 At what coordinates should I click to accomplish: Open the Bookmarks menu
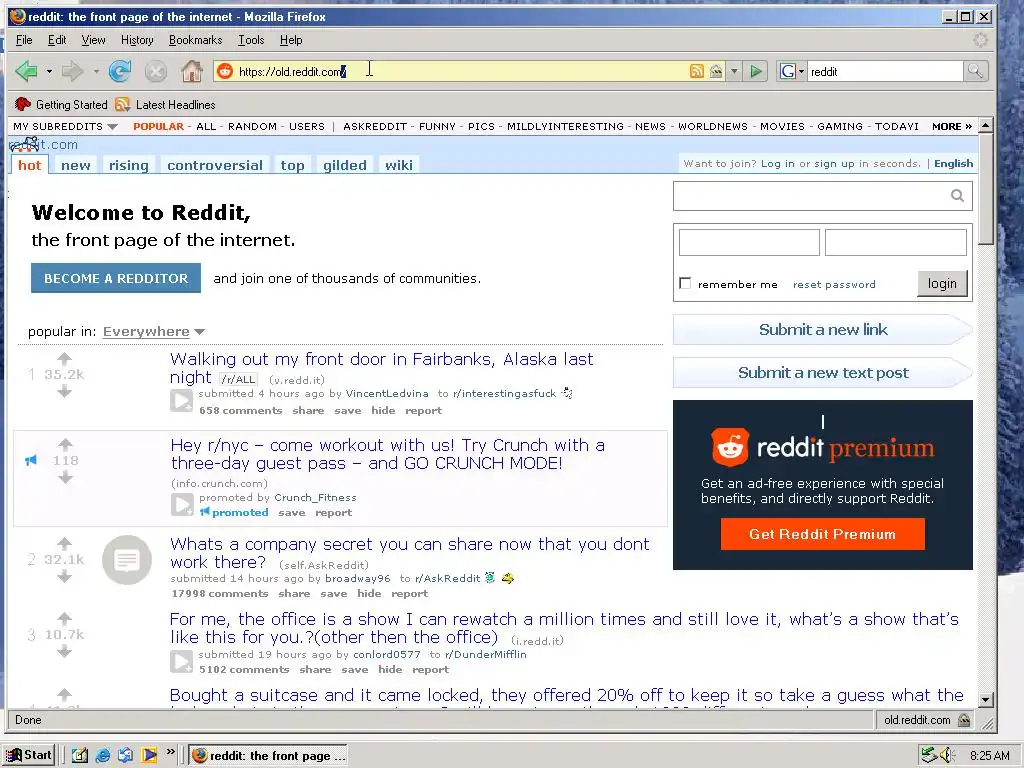click(195, 40)
